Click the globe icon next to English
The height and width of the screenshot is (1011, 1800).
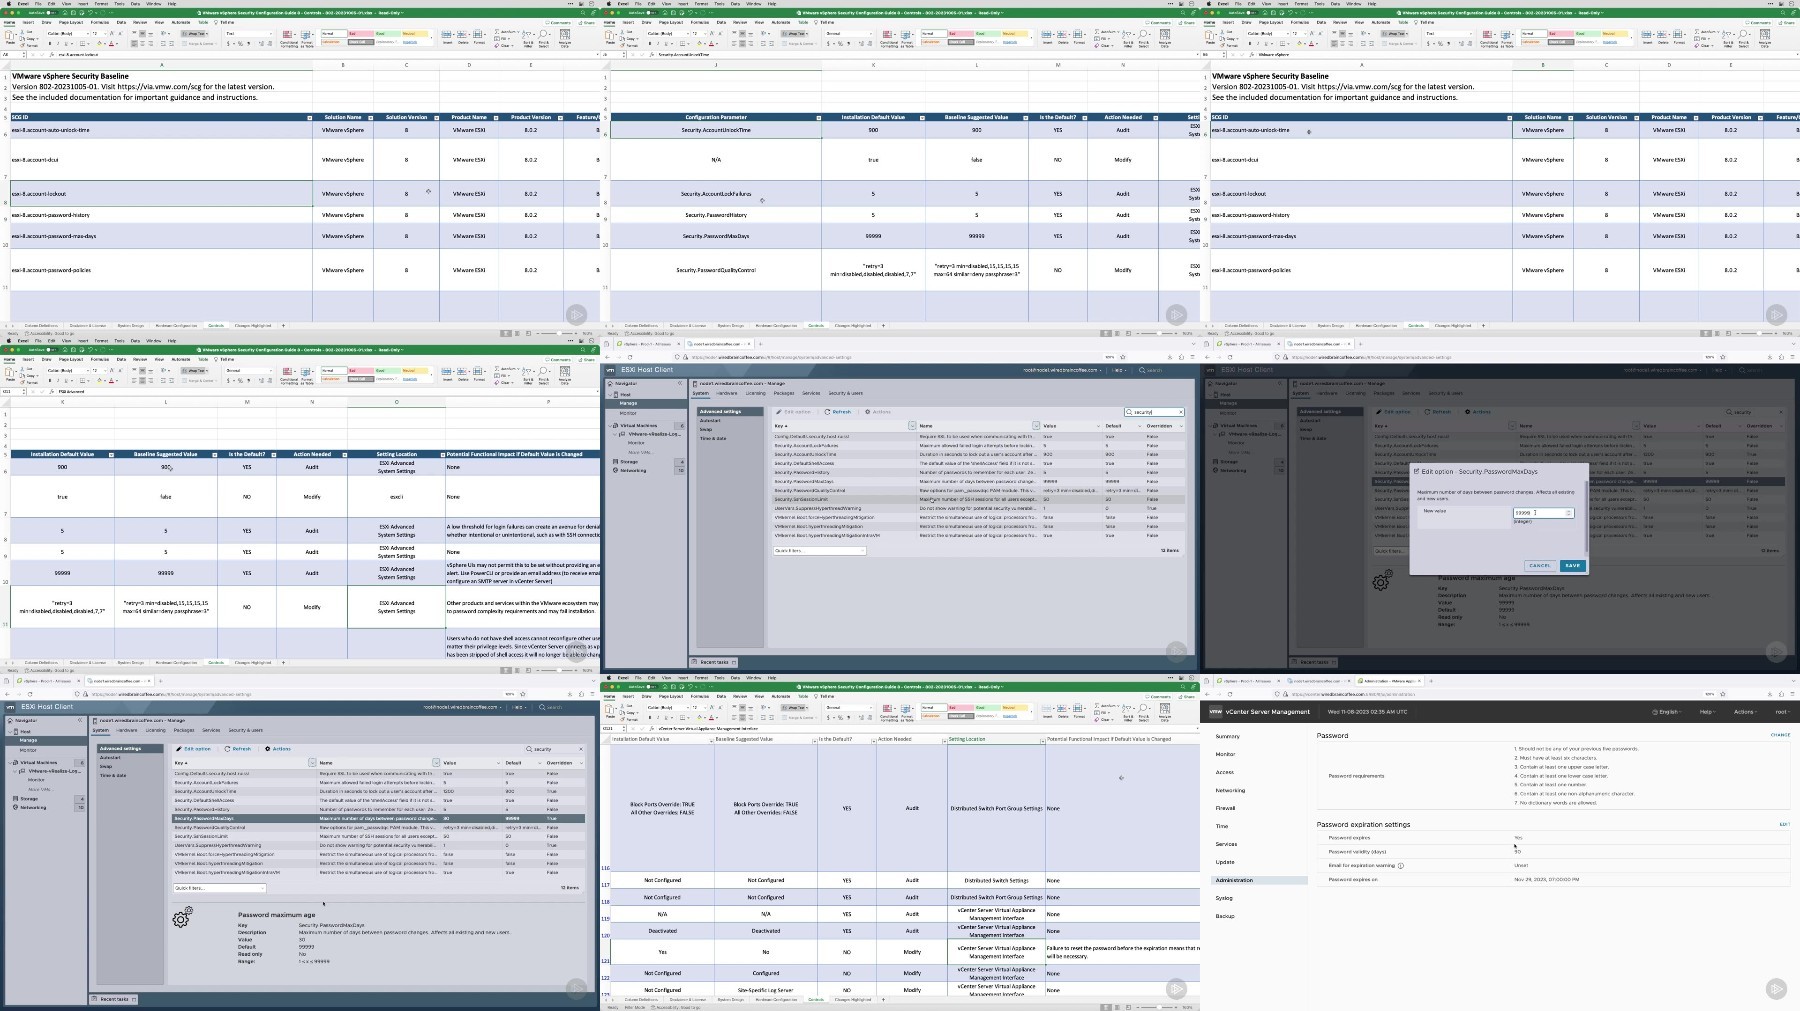click(1654, 712)
